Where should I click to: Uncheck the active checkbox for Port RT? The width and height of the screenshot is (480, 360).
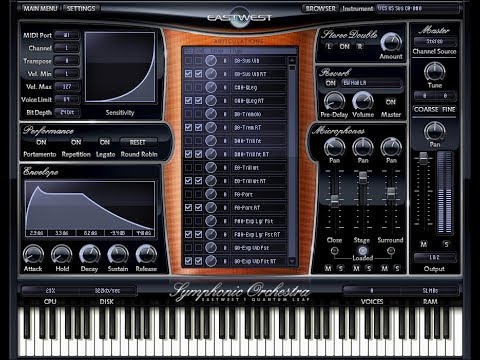[188, 207]
